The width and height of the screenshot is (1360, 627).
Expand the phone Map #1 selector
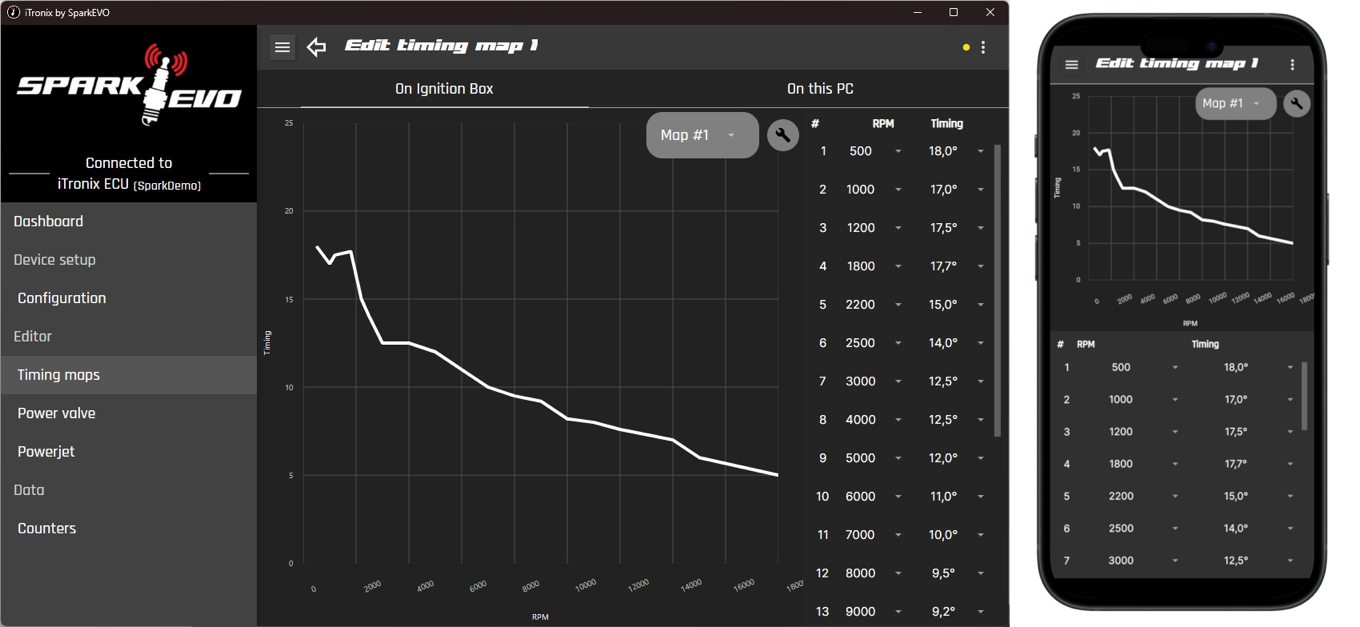click(x=1235, y=103)
